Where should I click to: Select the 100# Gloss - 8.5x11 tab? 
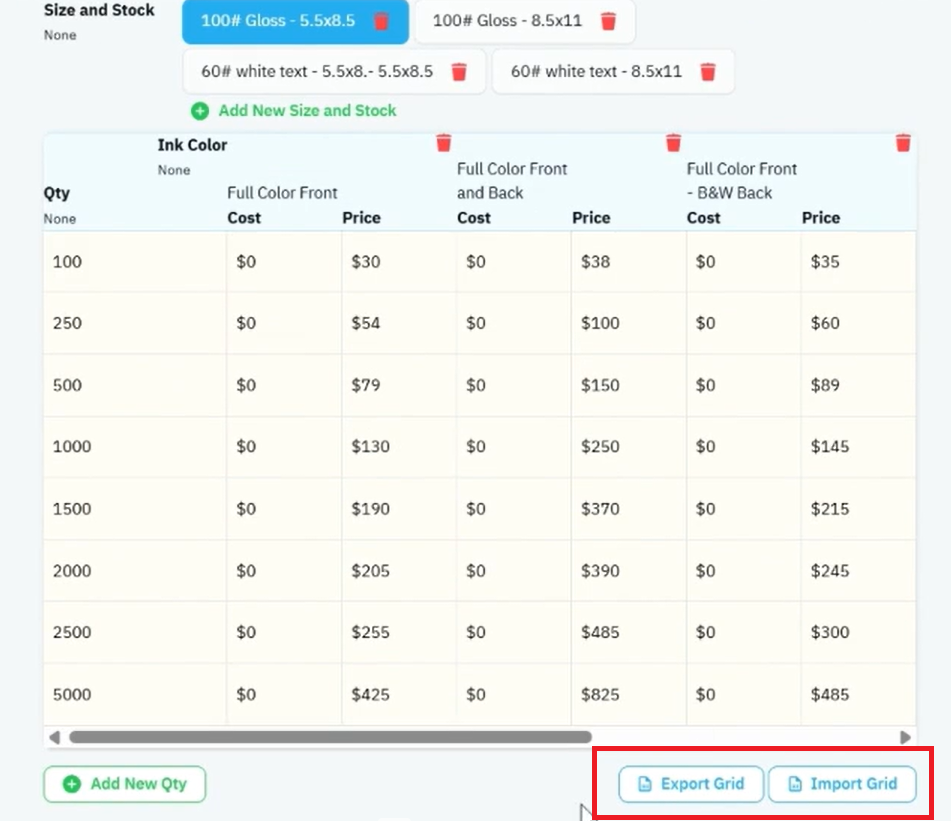pyautogui.click(x=507, y=21)
